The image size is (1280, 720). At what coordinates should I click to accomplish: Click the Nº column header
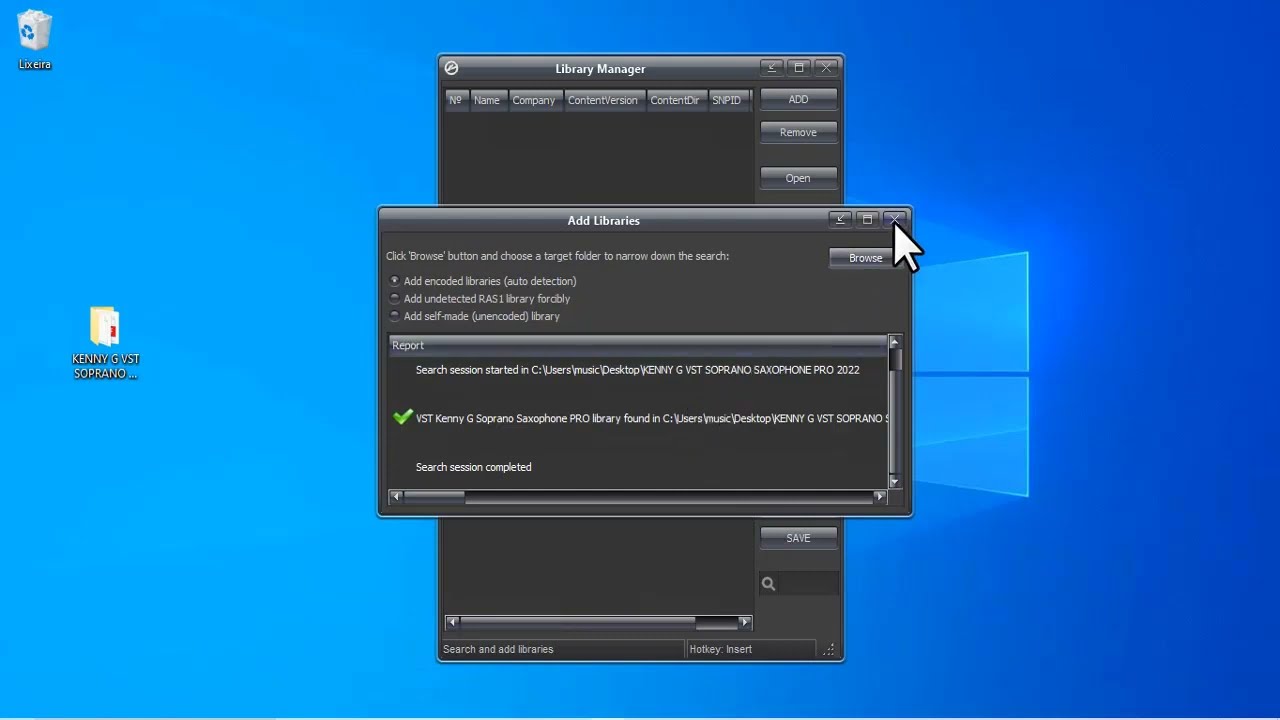(x=456, y=100)
